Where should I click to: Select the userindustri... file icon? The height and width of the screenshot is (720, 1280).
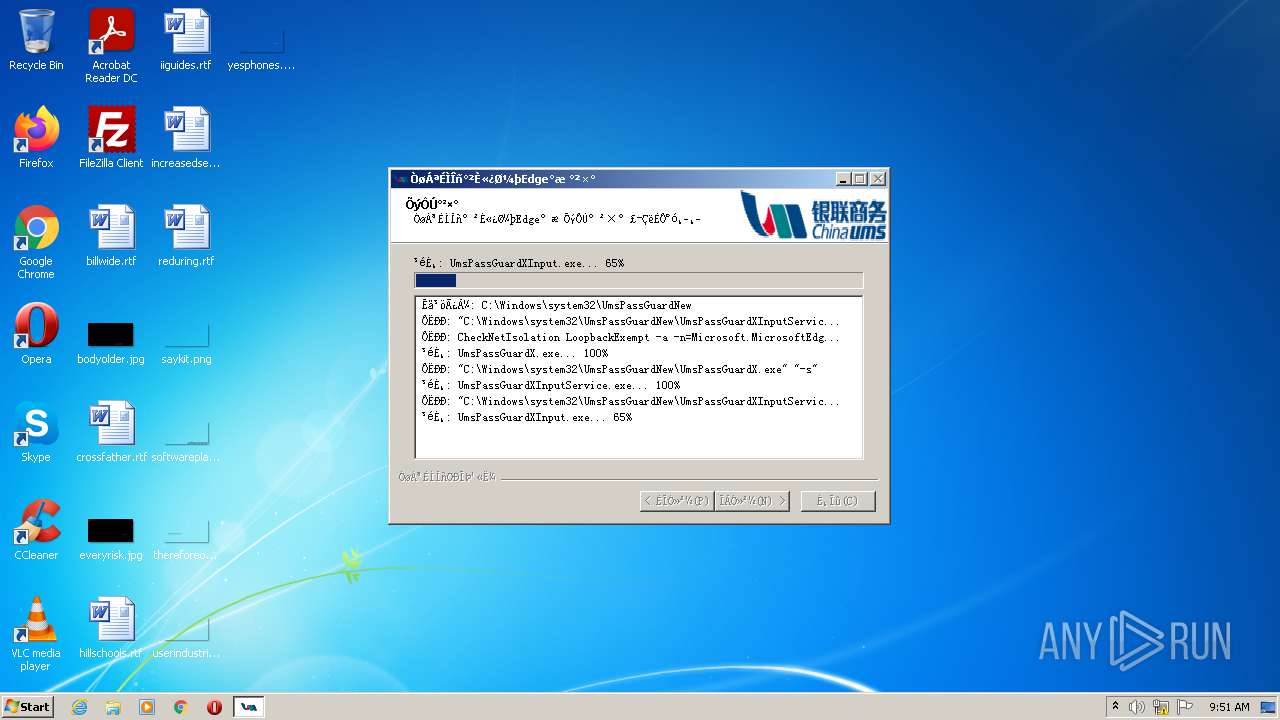186,636
